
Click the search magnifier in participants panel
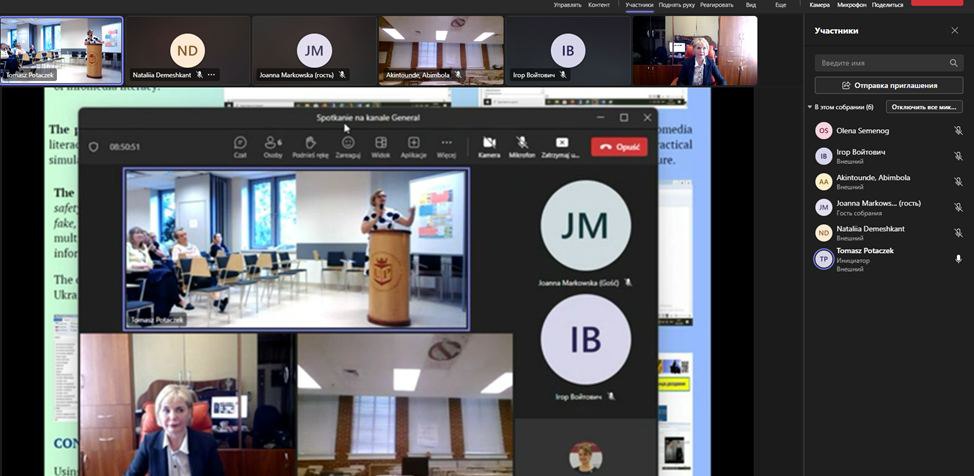point(955,63)
